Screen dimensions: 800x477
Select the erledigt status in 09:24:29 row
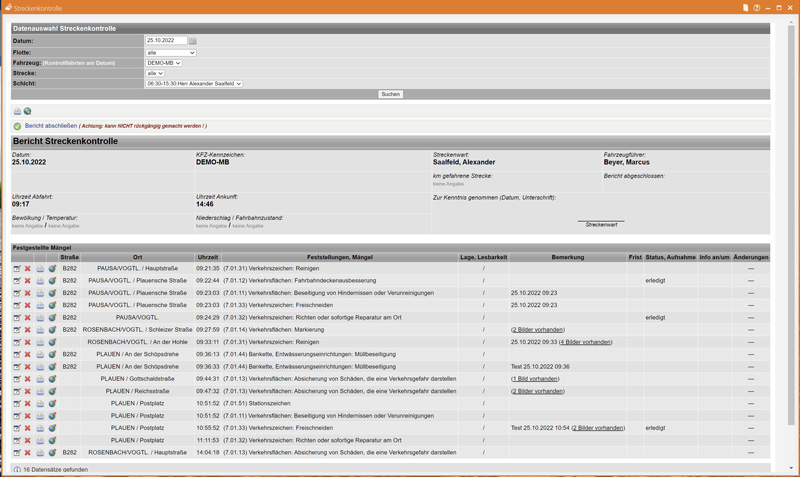pyautogui.click(x=655, y=317)
